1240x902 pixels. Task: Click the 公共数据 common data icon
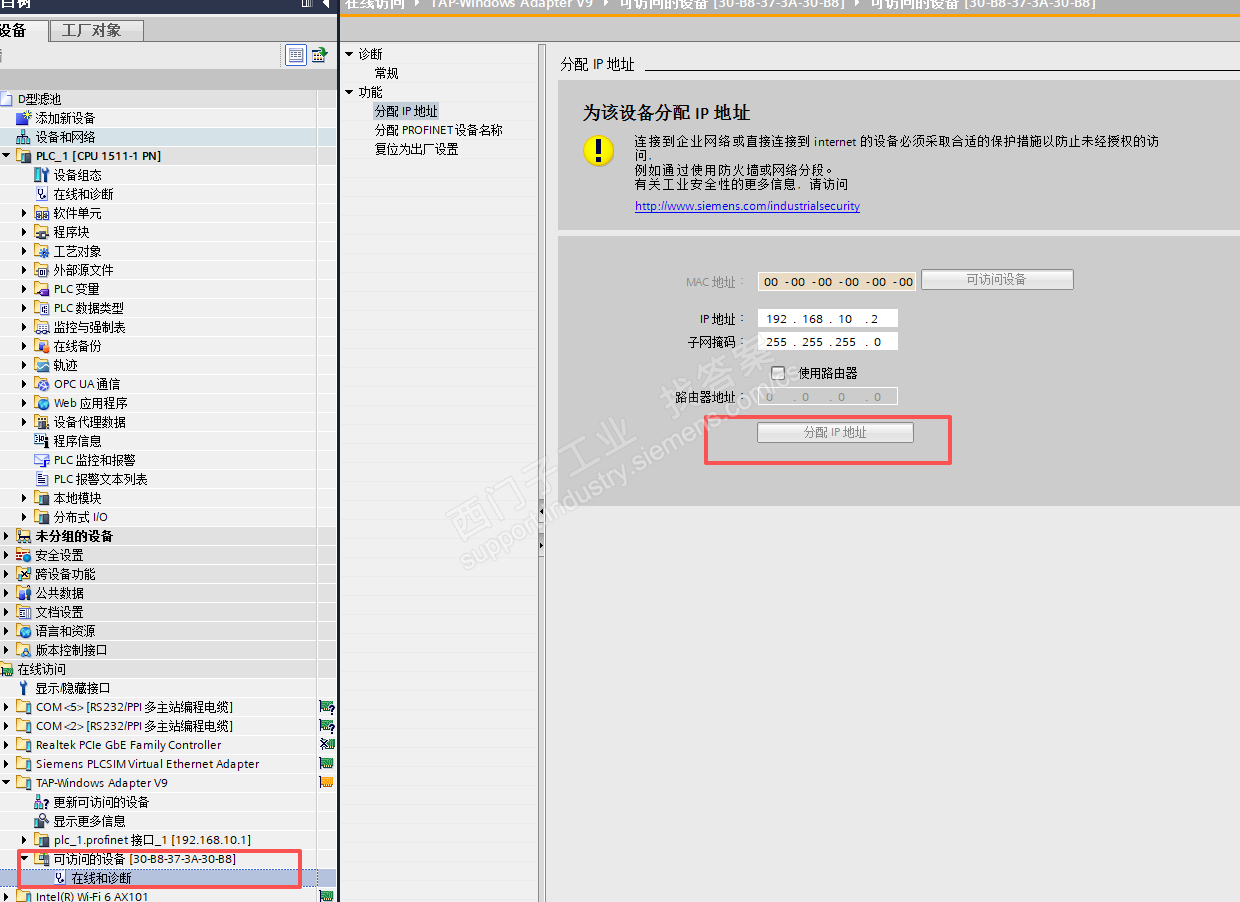[x=24, y=593]
